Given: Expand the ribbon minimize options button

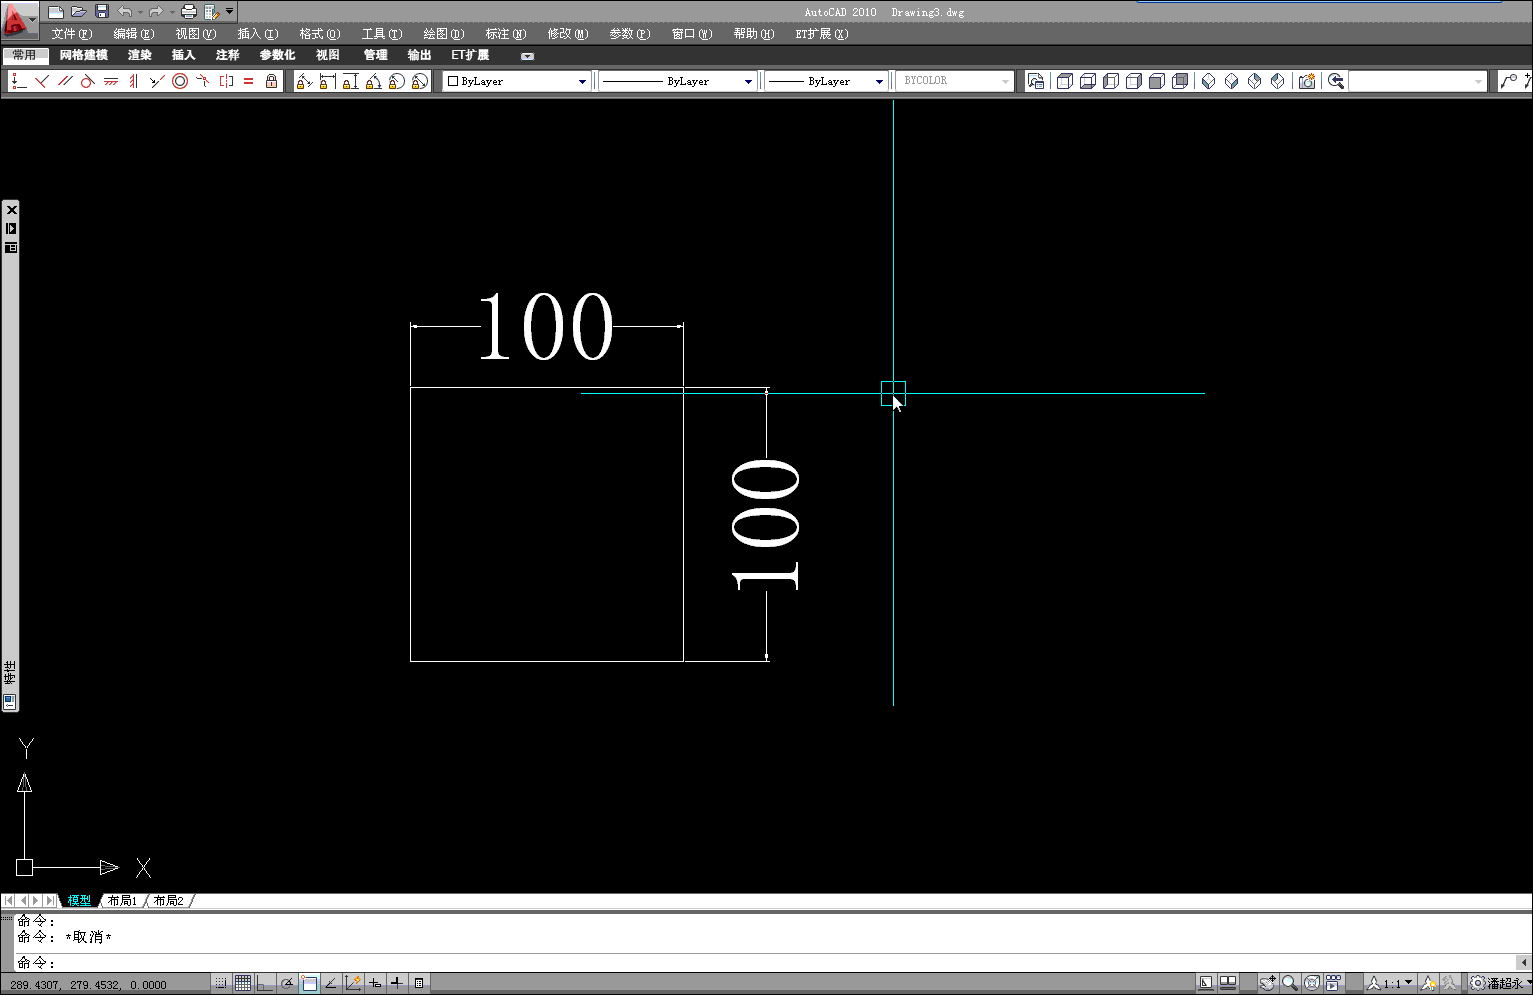Looking at the screenshot, I should coord(528,56).
